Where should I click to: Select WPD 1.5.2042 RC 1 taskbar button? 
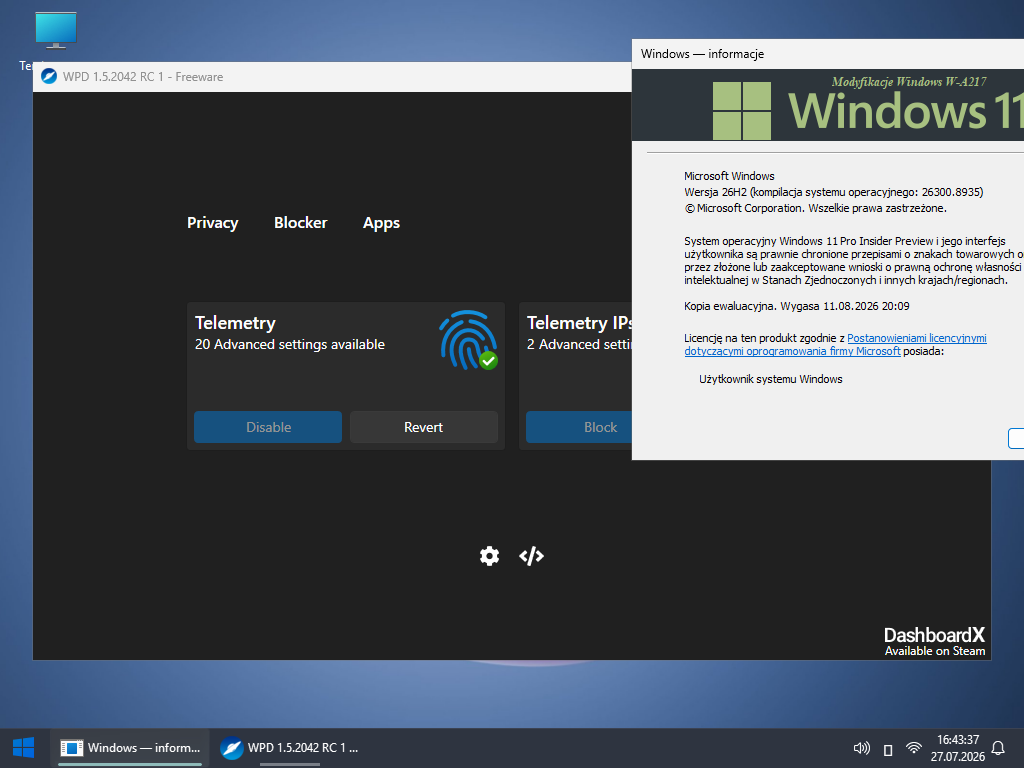[x=289, y=748]
